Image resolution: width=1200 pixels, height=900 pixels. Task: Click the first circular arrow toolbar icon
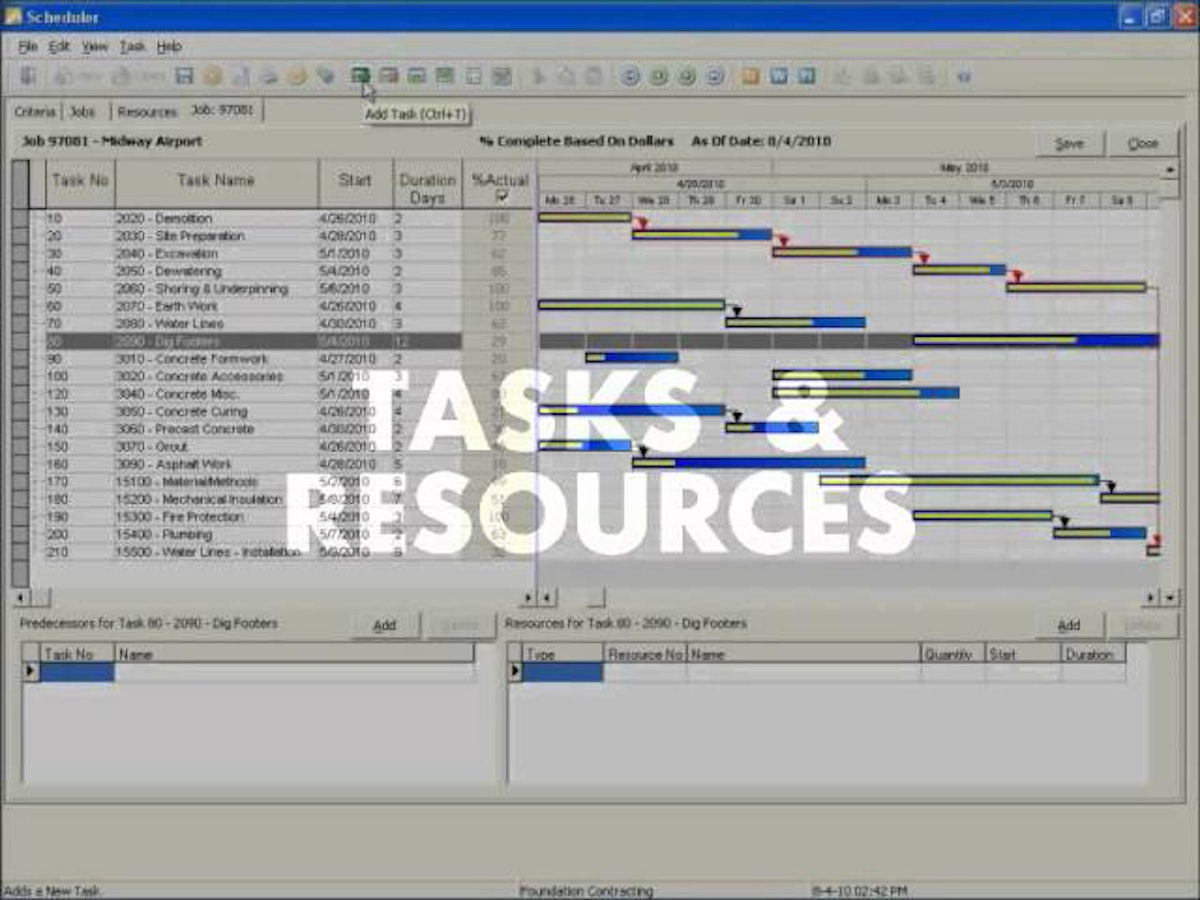[x=628, y=75]
